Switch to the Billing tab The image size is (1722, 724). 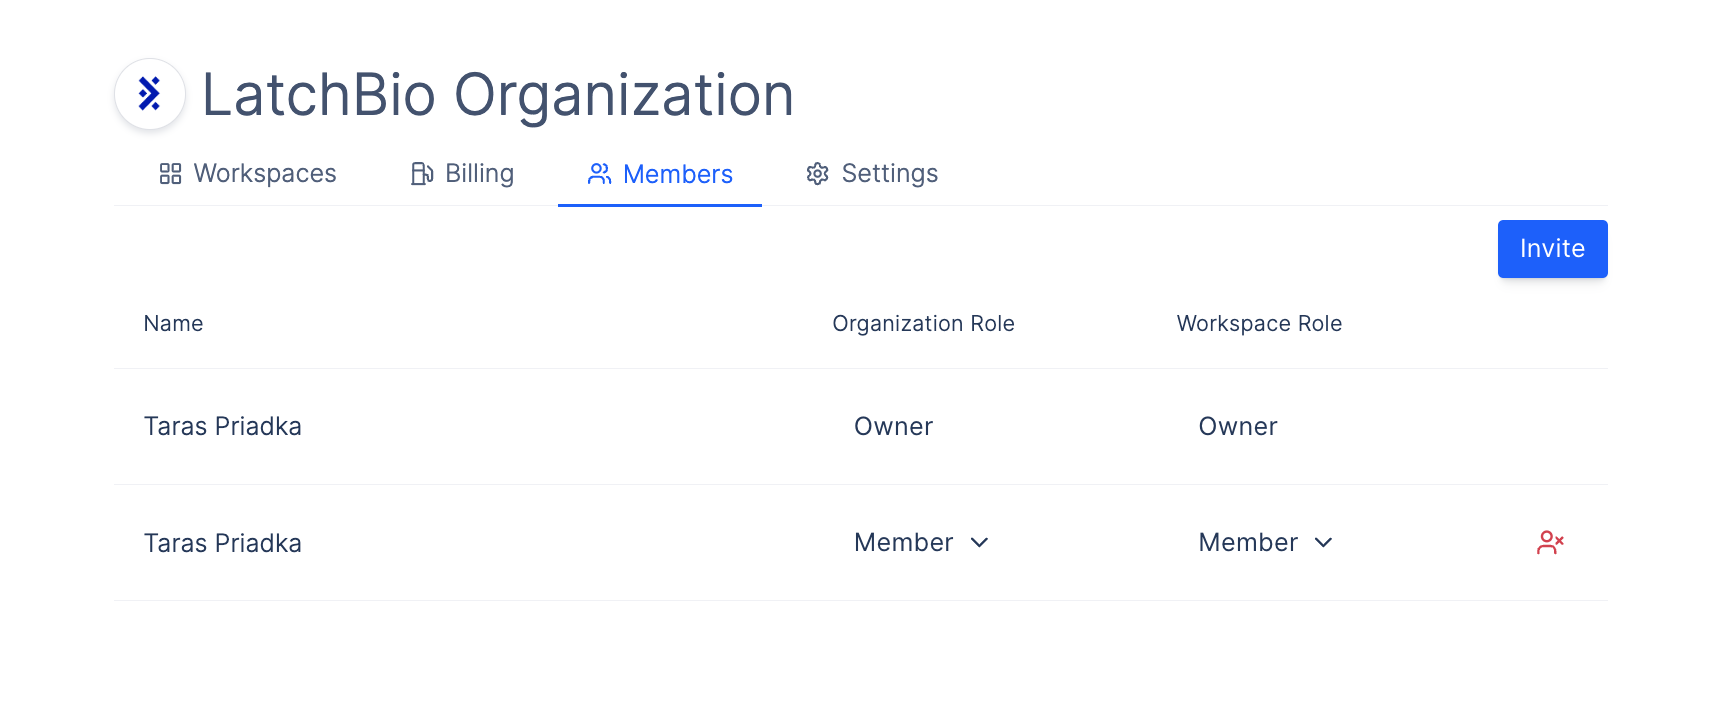click(462, 174)
